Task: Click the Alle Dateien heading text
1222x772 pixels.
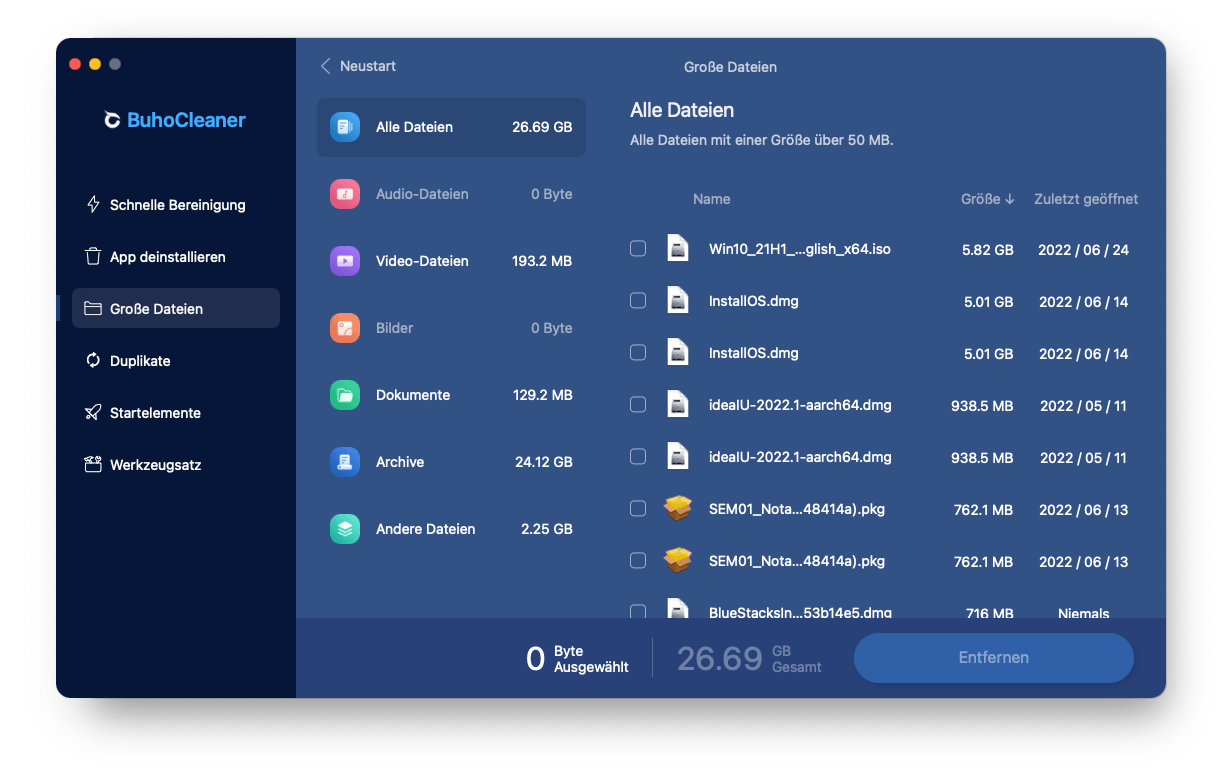Action: (x=682, y=110)
